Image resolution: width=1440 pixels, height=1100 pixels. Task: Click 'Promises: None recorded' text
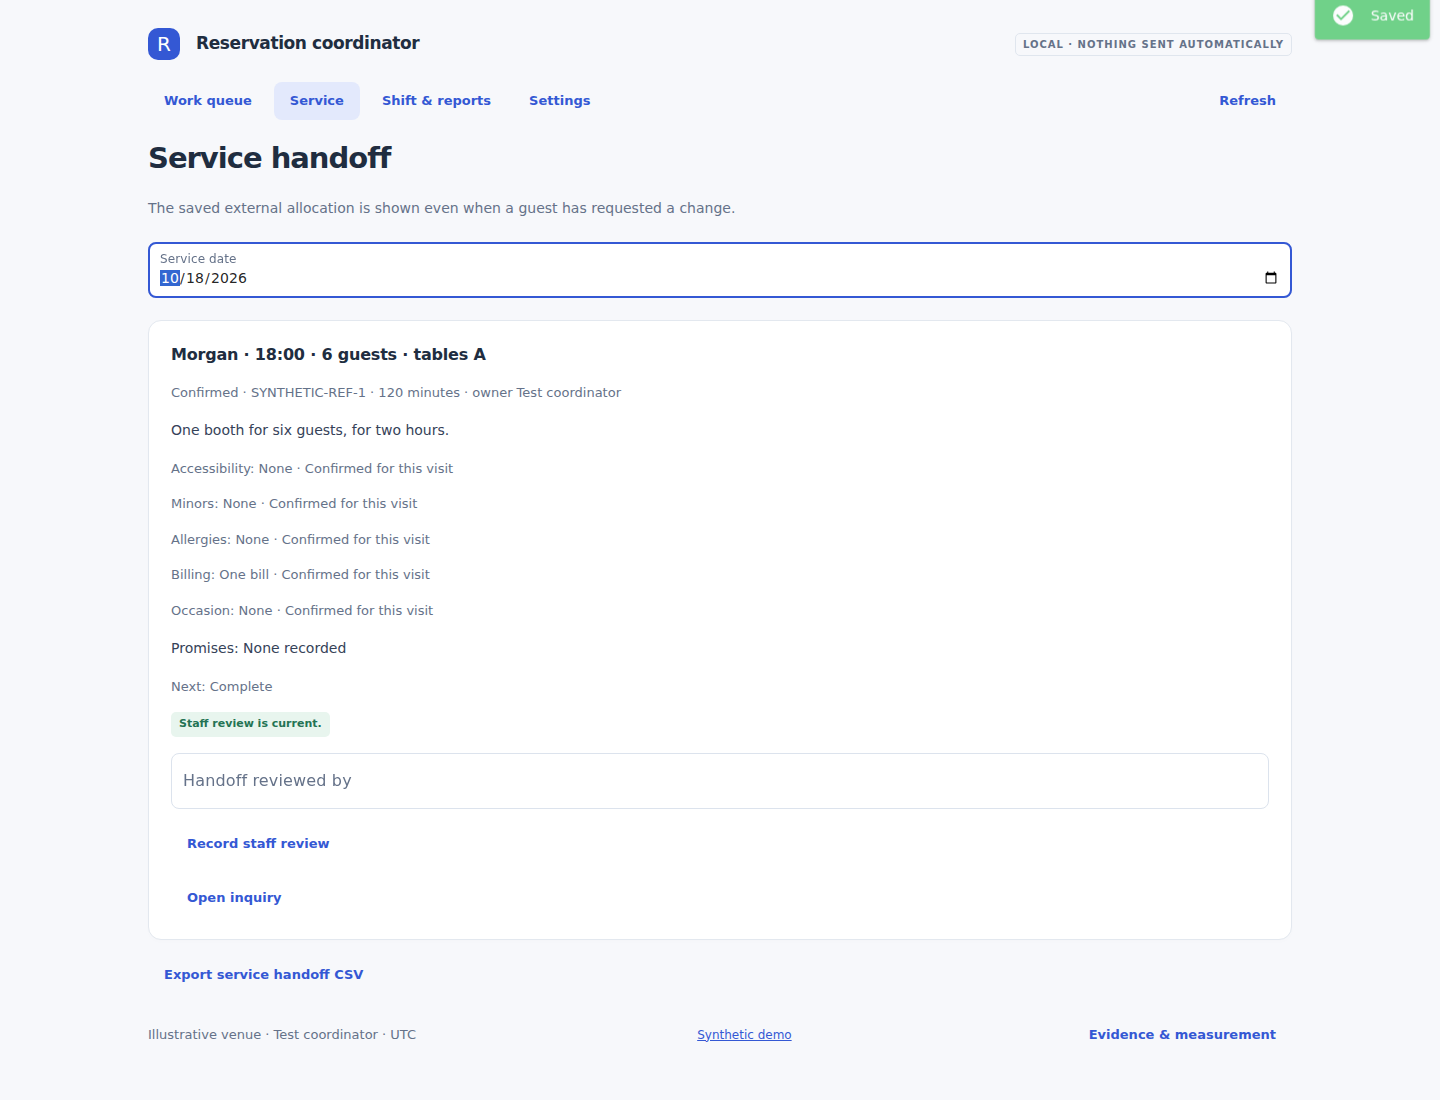tap(258, 649)
